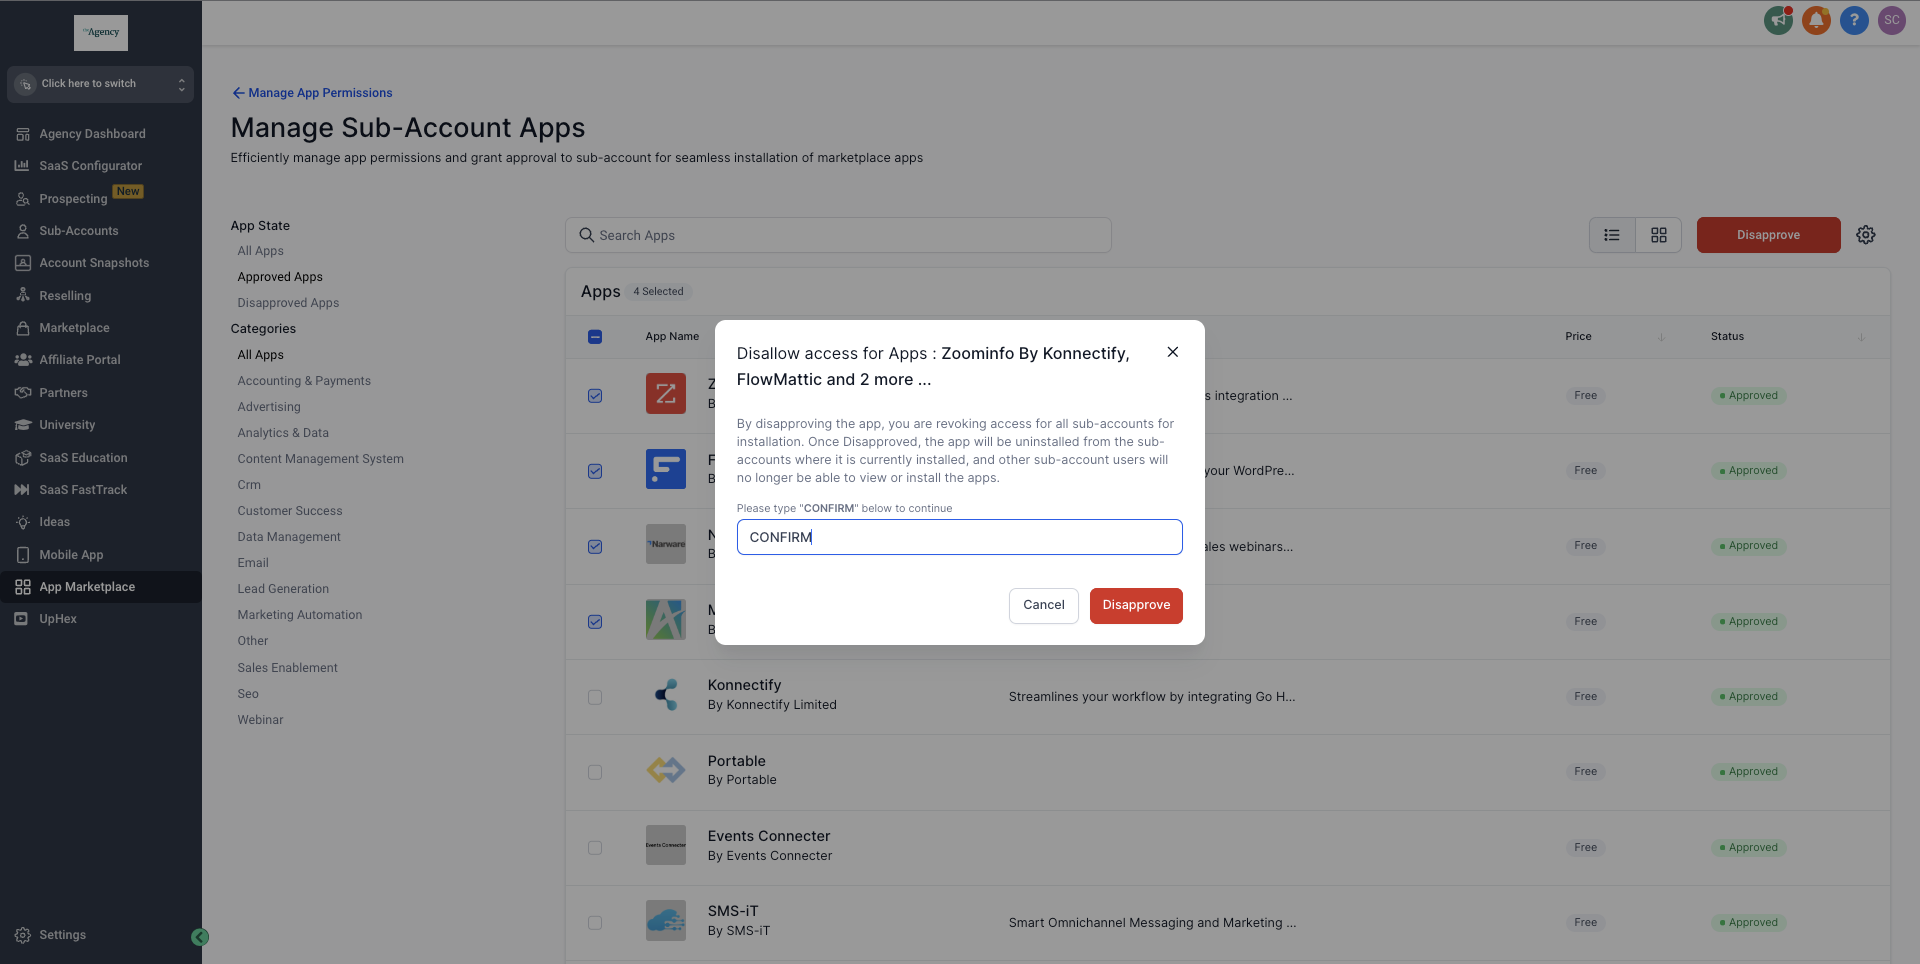
Task: Filter by Disapproved Apps state
Action: (288, 303)
